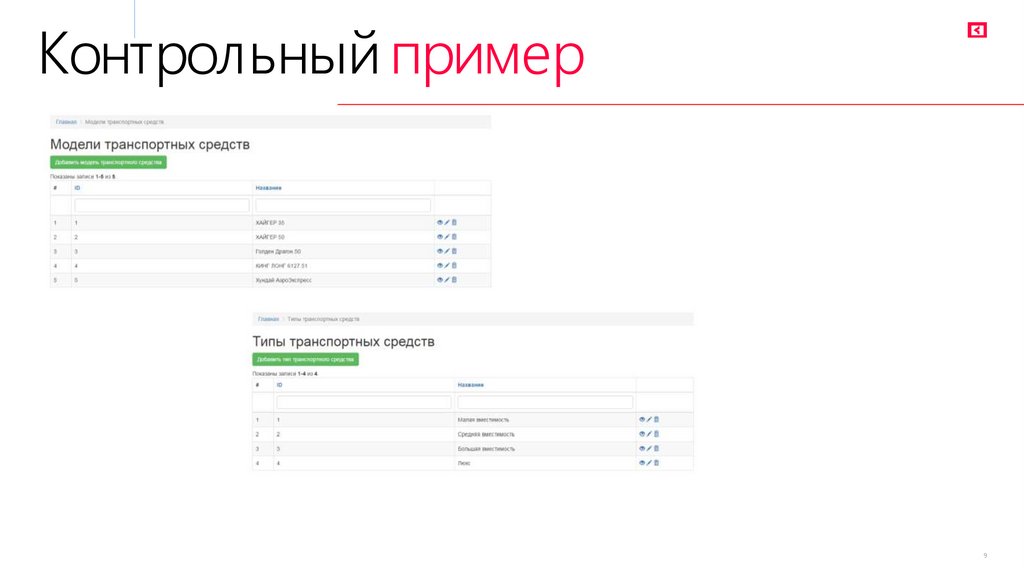Sort types table by Название column
Viewport: 1024px width, 574px height.
[471, 385]
